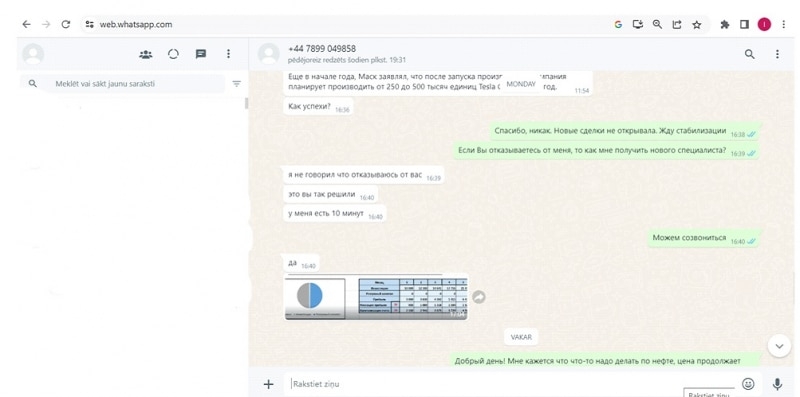Record a voice message with microphone
This screenshot has height=397, width=800.
777,384
